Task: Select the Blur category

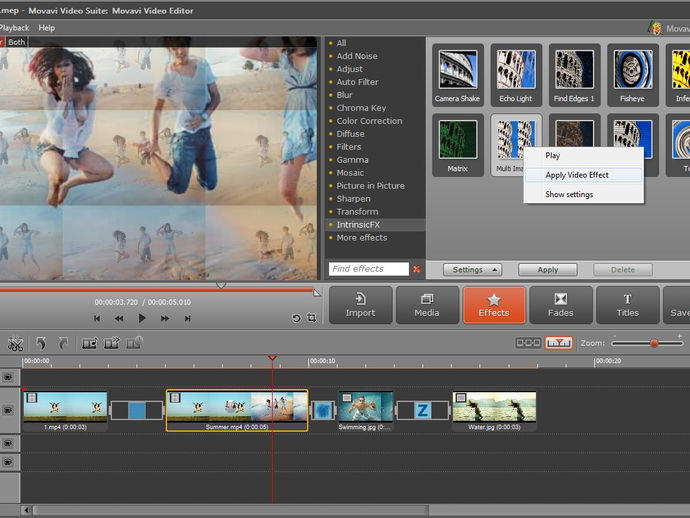Action: [x=344, y=95]
